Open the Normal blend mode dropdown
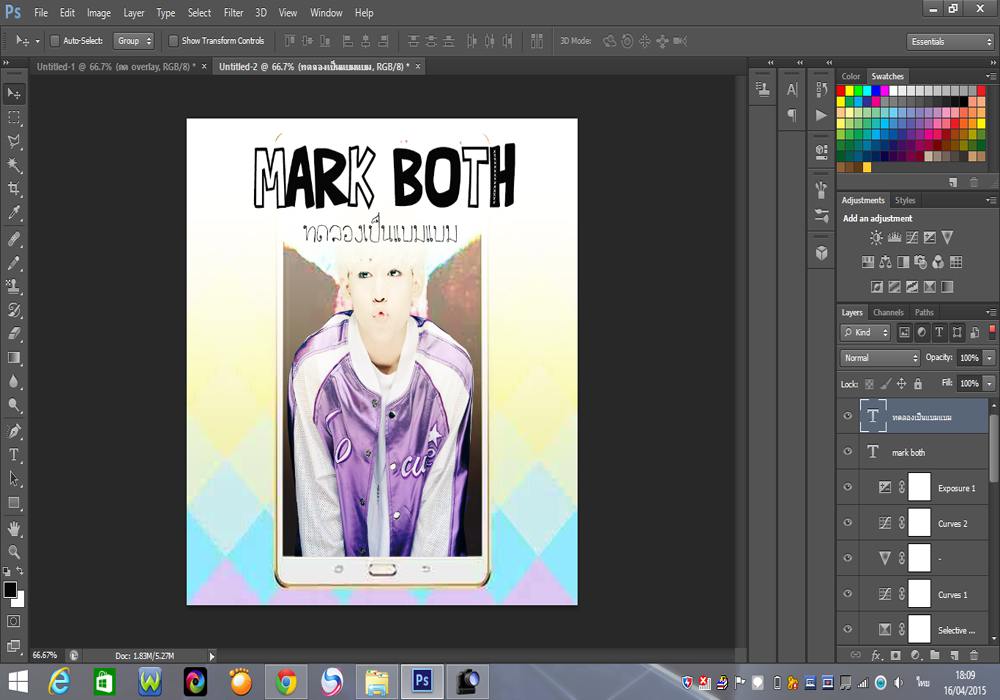The width and height of the screenshot is (1000, 700). click(x=880, y=358)
